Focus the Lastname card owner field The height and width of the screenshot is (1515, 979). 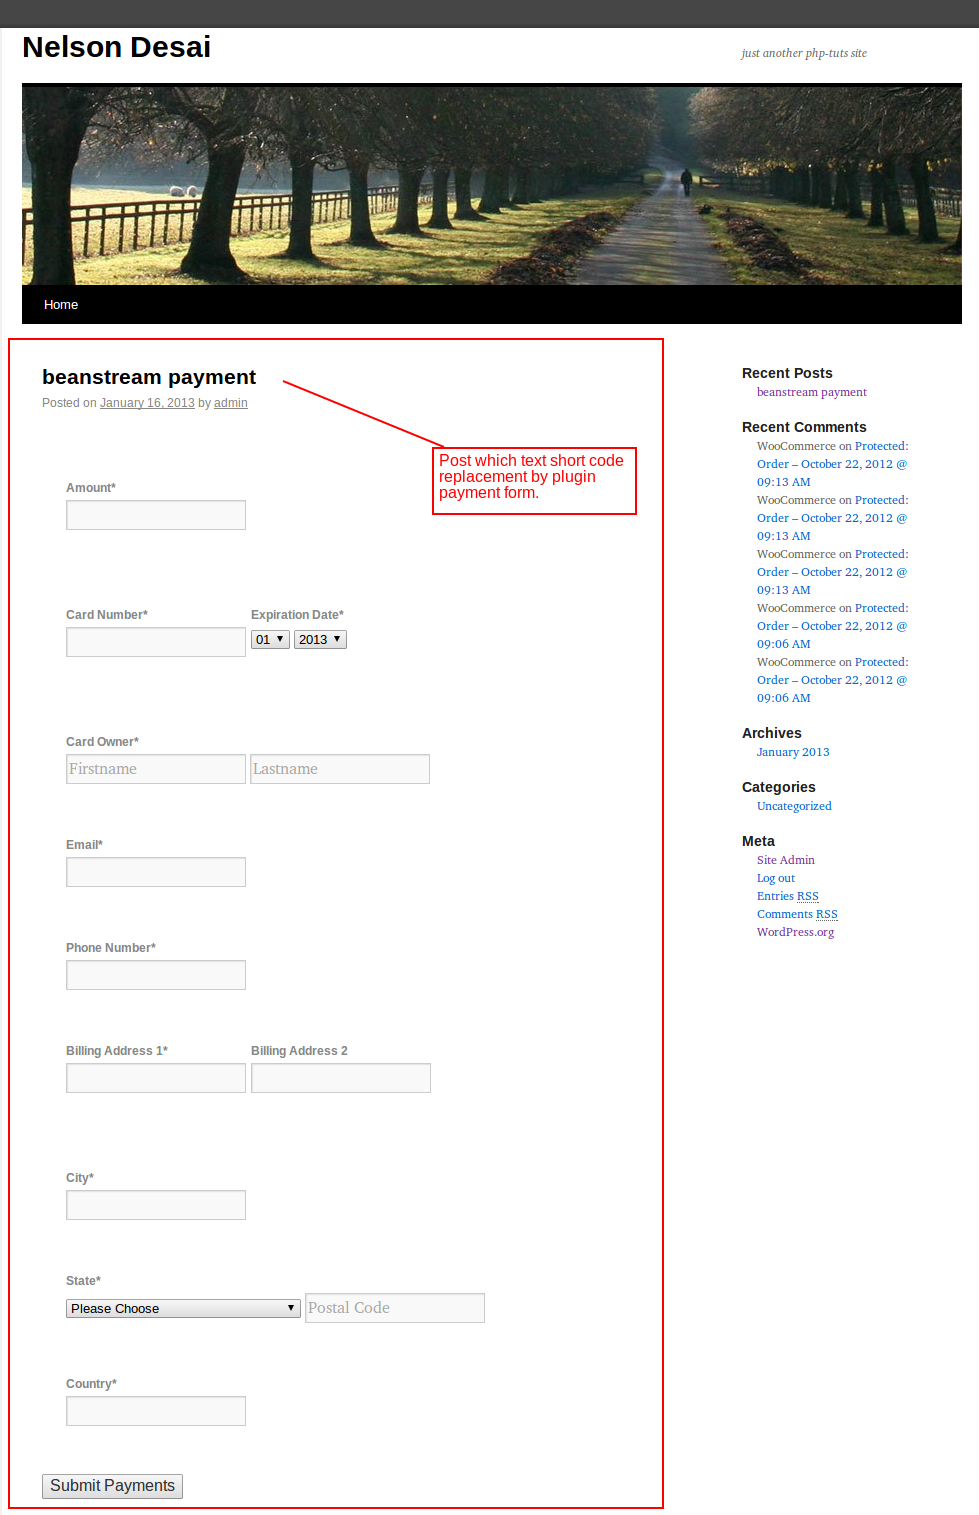click(x=340, y=769)
